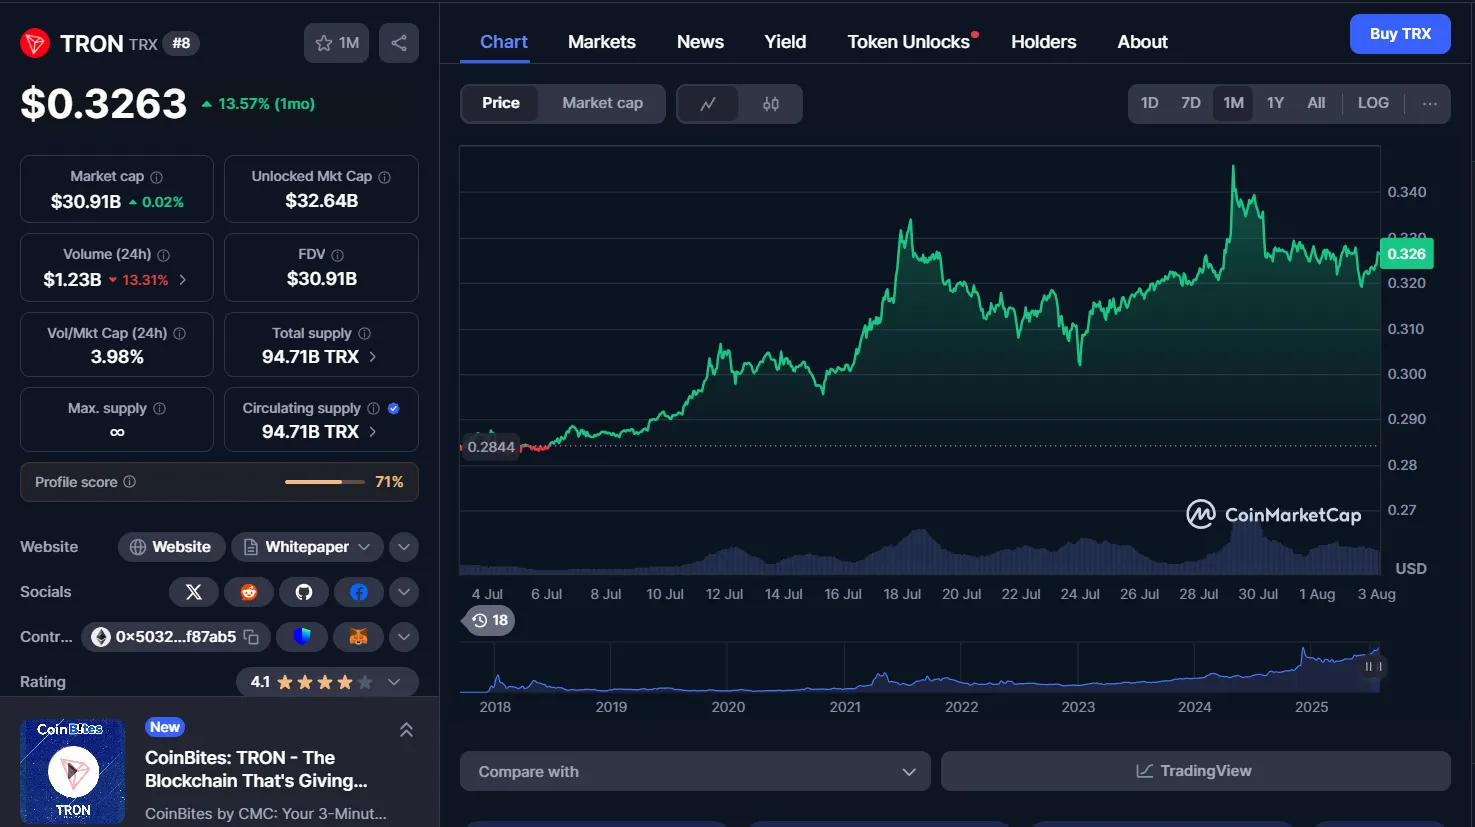The height and width of the screenshot is (827, 1475).
Task: Open the Whitepaper dropdown
Action: (308, 547)
